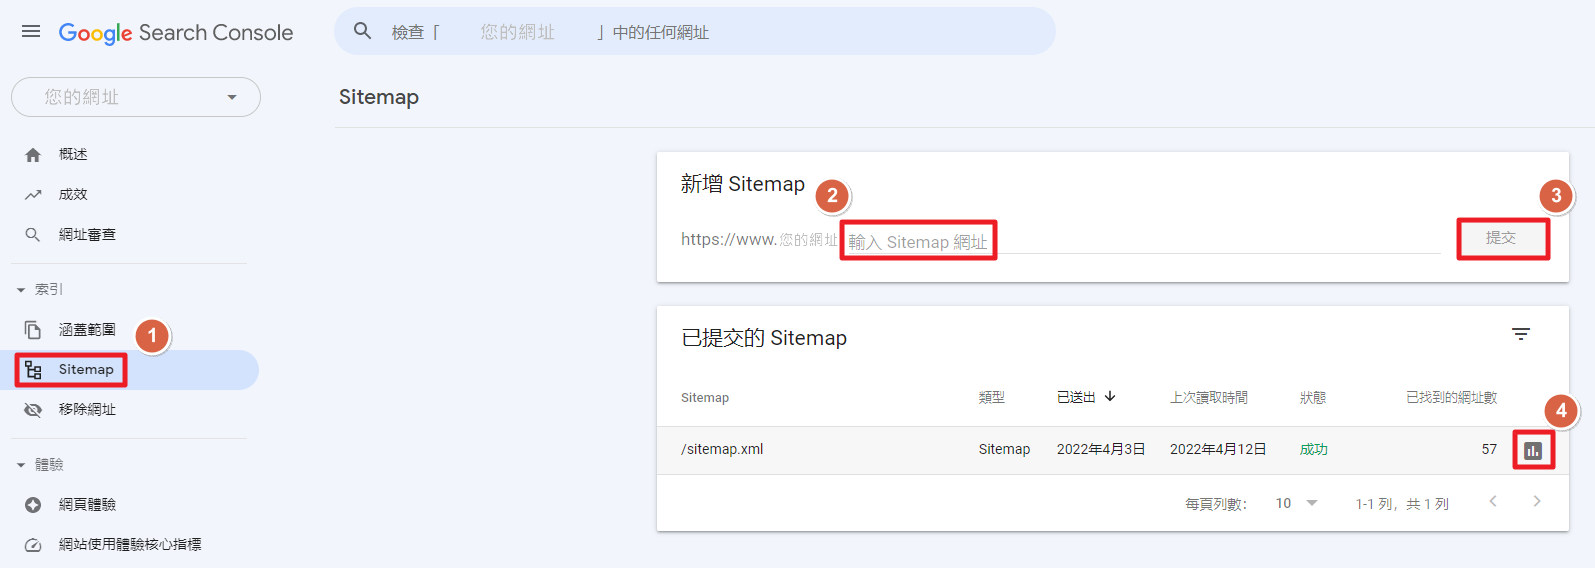The width and height of the screenshot is (1595, 568).
Task: Click the 2022年4月3日 submitted date cell
Action: tap(1101, 449)
